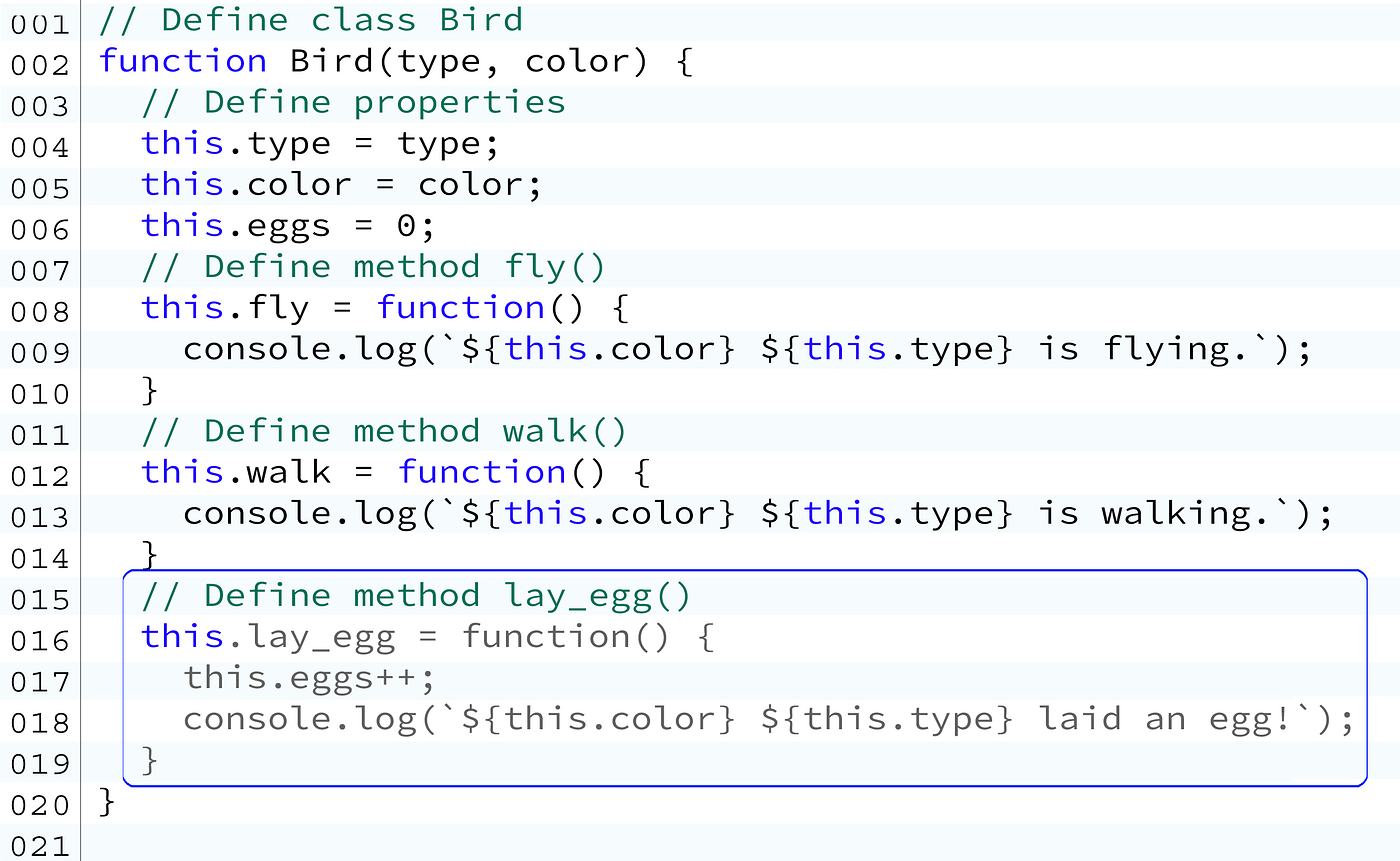Click 'this.type = type;' on line 004
Image resolution: width=1400 pixels, height=861 pixels.
click(x=320, y=145)
